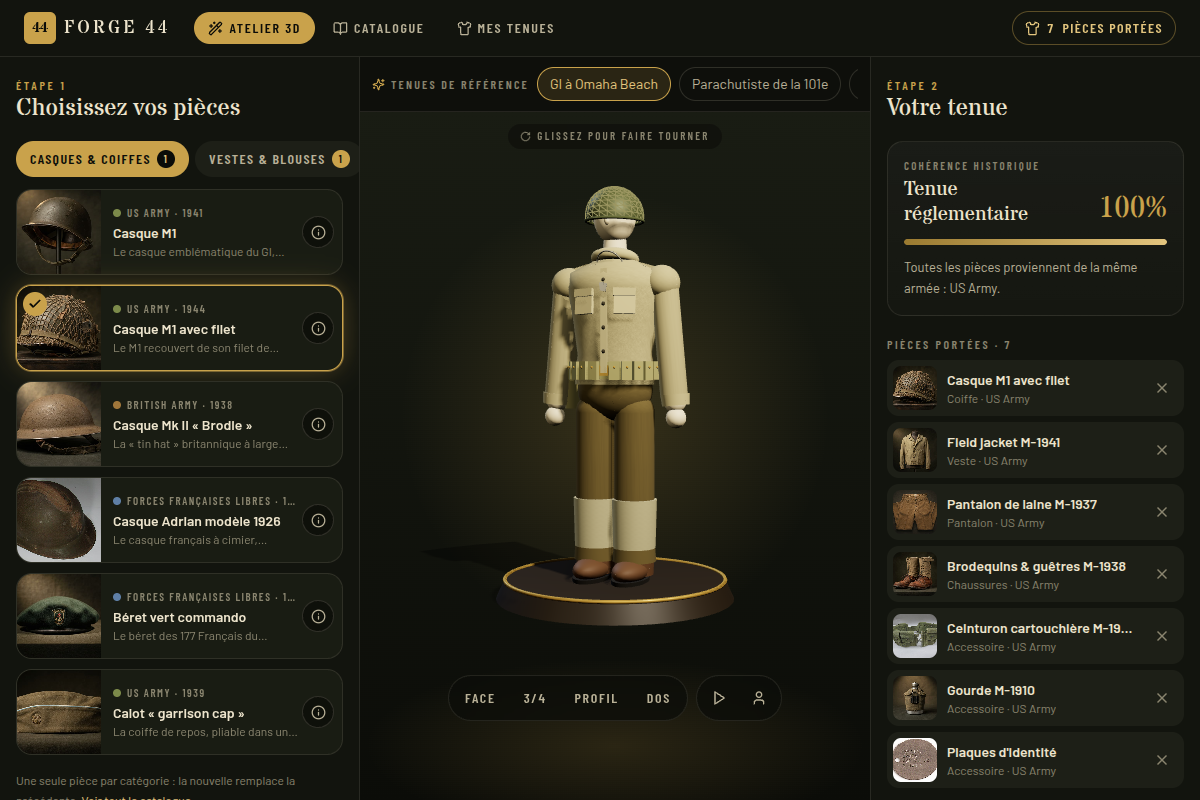Click the worn Casque M1 avec filet thumbnail

click(x=915, y=388)
